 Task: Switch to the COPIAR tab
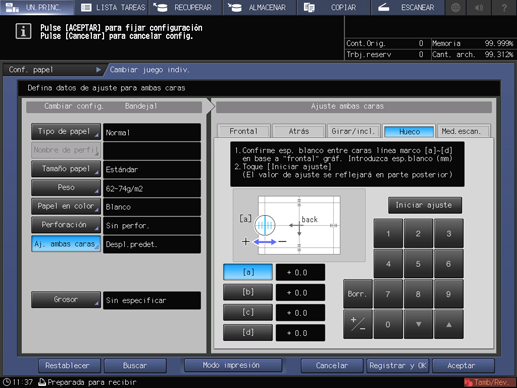click(x=334, y=7)
